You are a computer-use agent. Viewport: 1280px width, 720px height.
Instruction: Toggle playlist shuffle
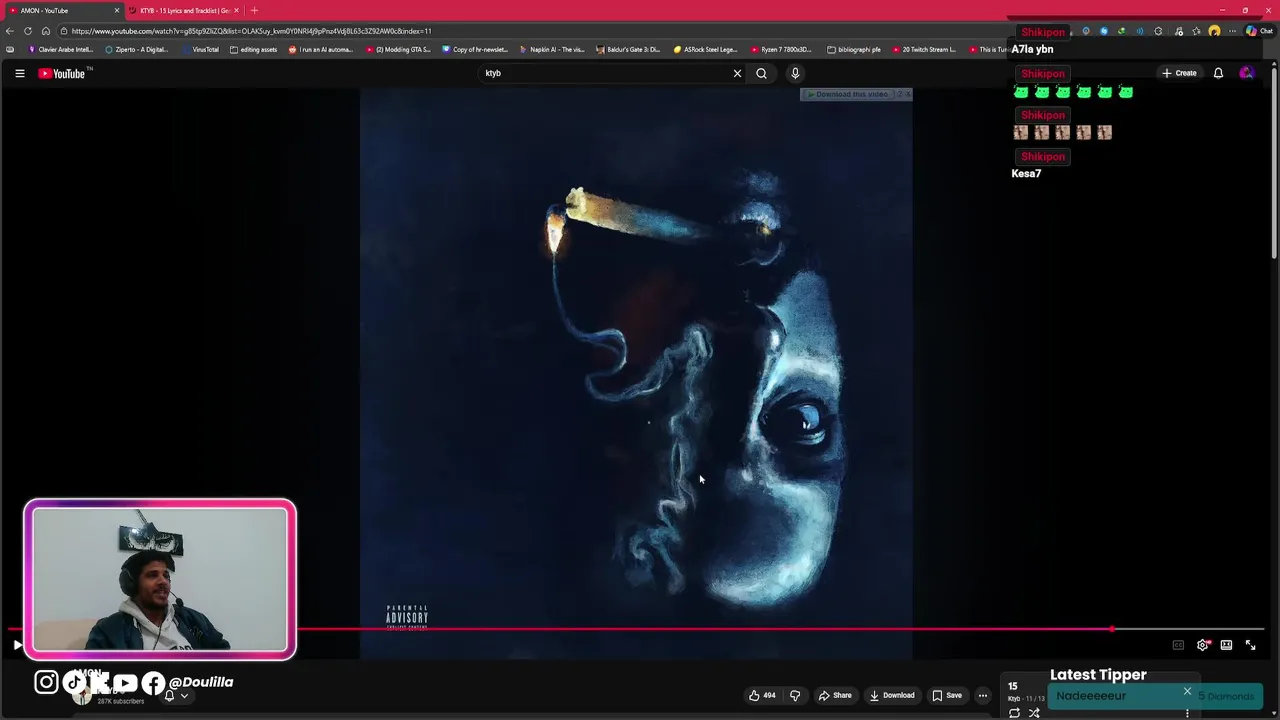coord(1034,713)
